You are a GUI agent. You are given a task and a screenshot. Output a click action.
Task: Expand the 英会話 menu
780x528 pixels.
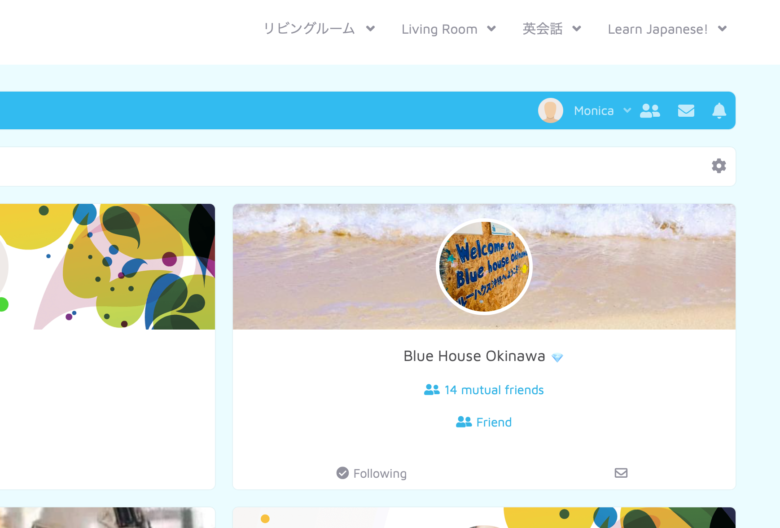[x=552, y=29]
